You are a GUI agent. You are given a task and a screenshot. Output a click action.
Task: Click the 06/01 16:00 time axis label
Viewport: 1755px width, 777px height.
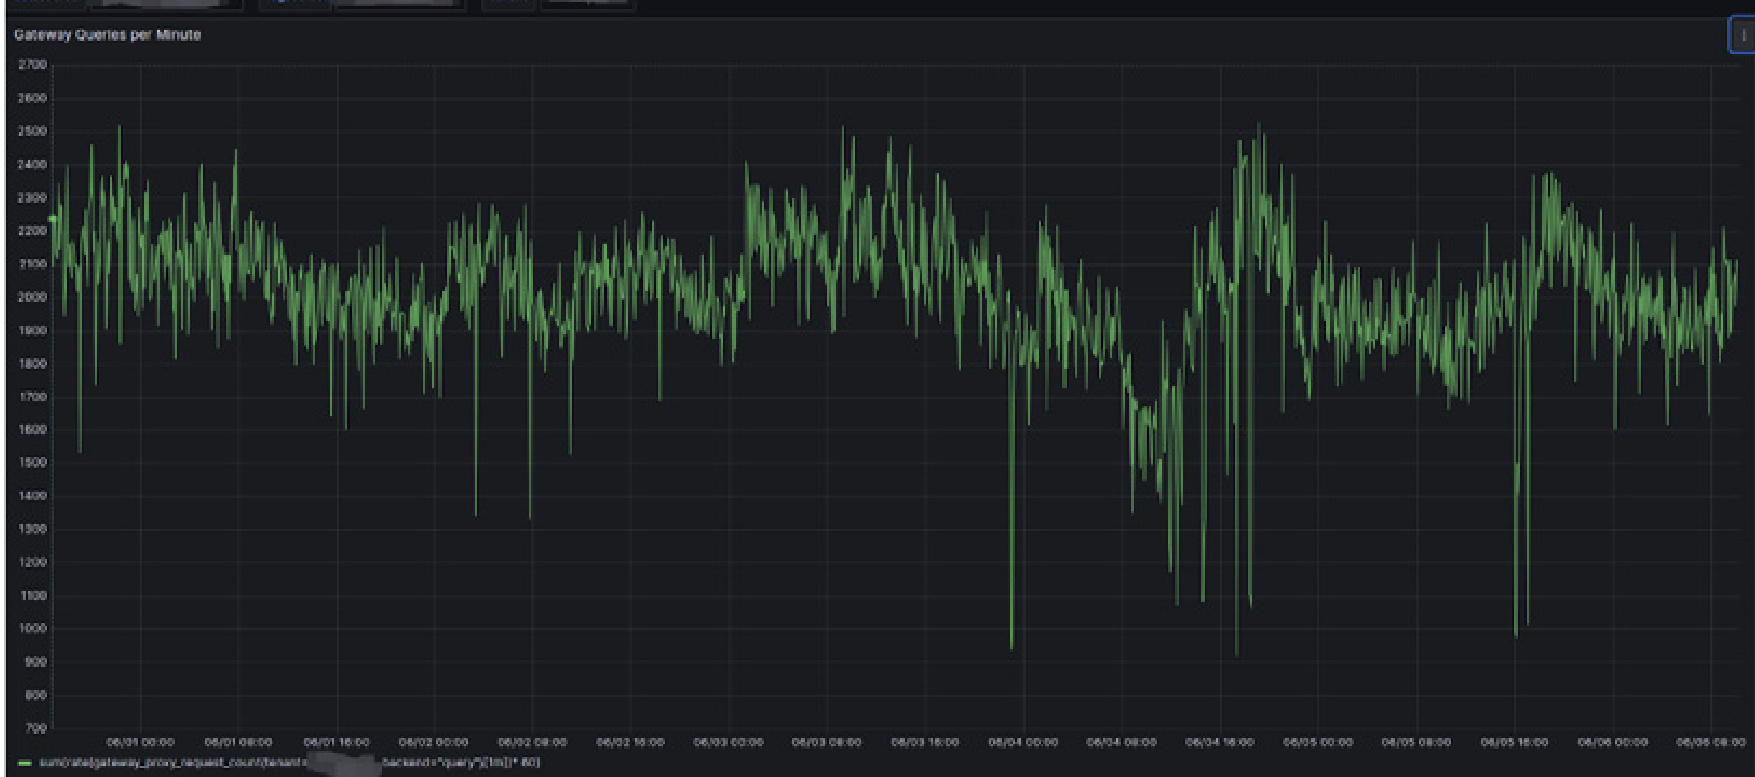tap(336, 742)
